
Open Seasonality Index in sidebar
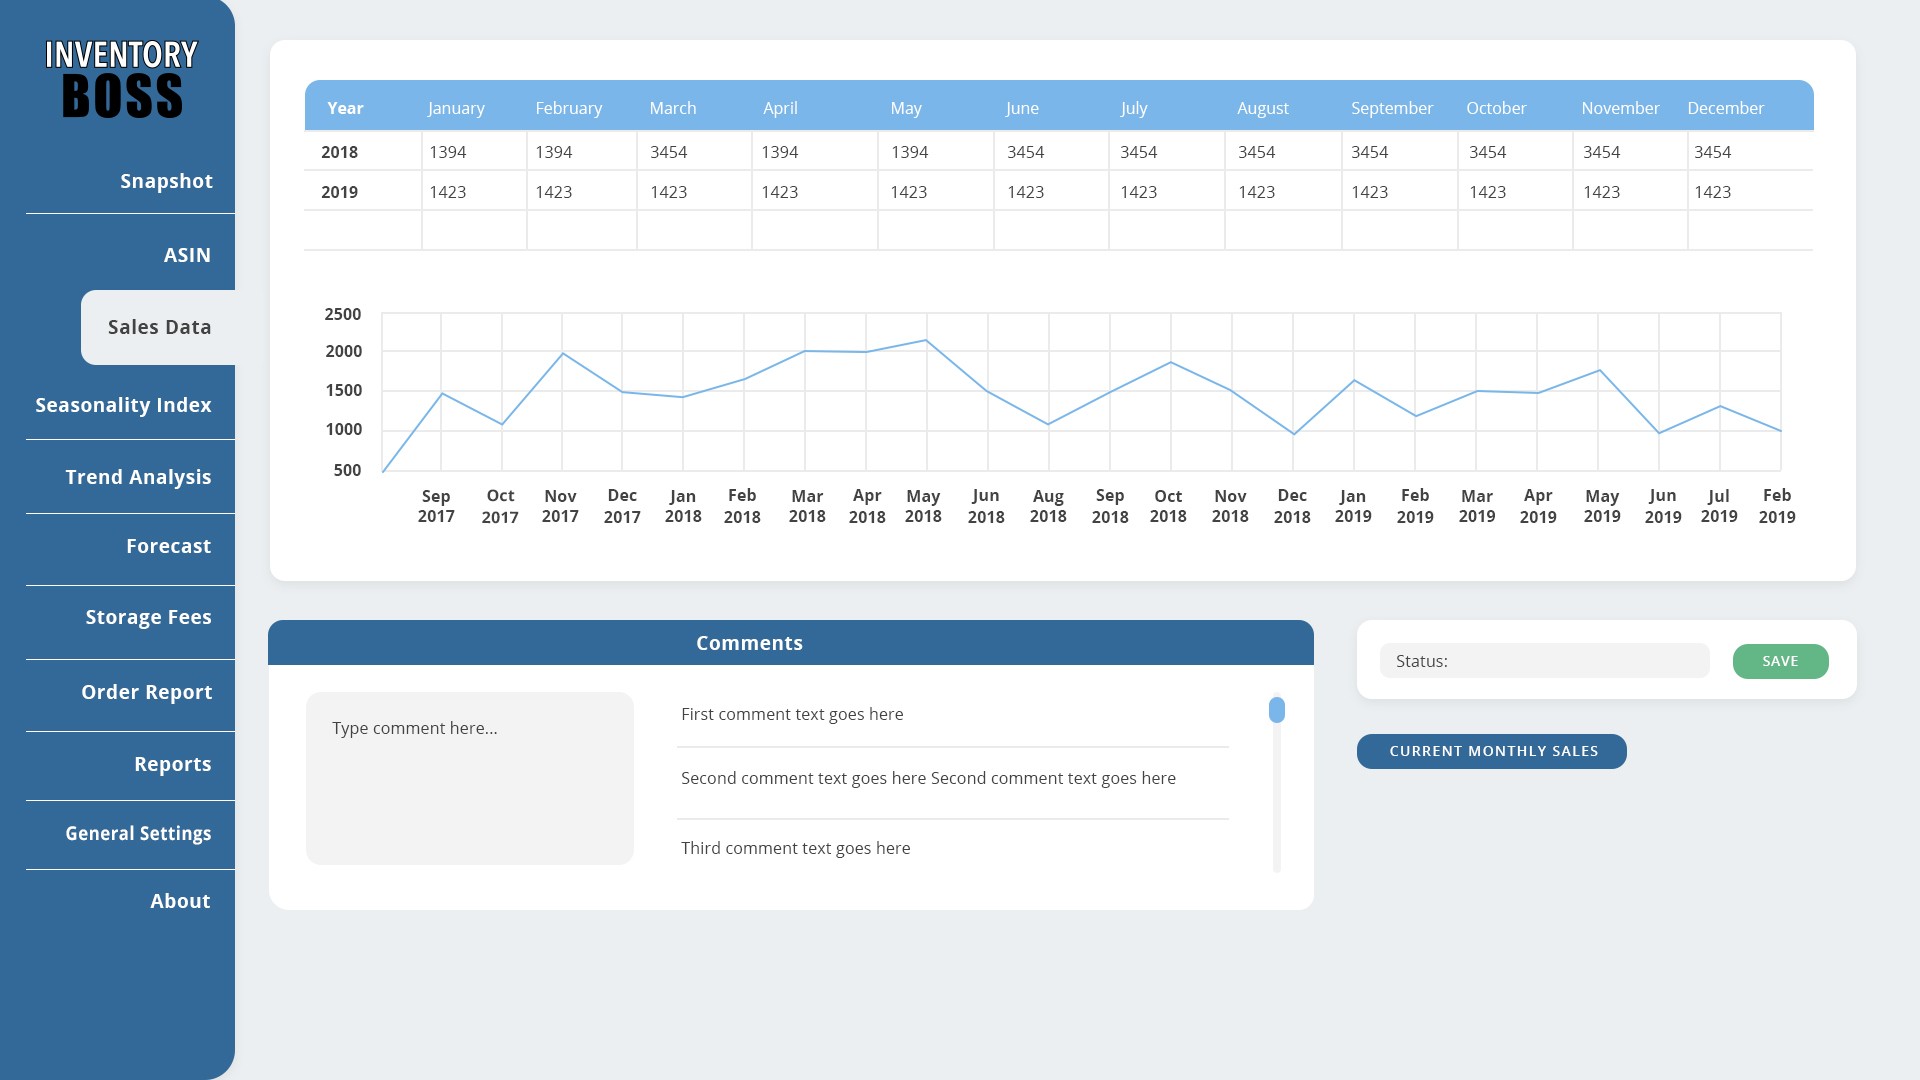point(123,405)
